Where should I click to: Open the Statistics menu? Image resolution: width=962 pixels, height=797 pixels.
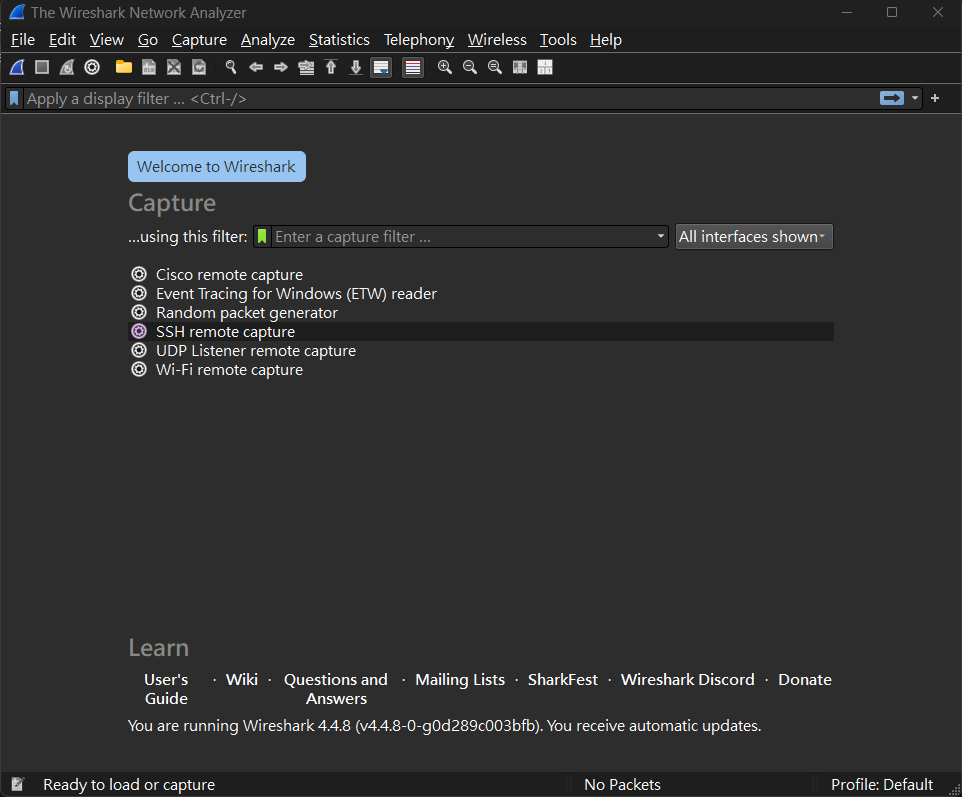(x=339, y=40)
